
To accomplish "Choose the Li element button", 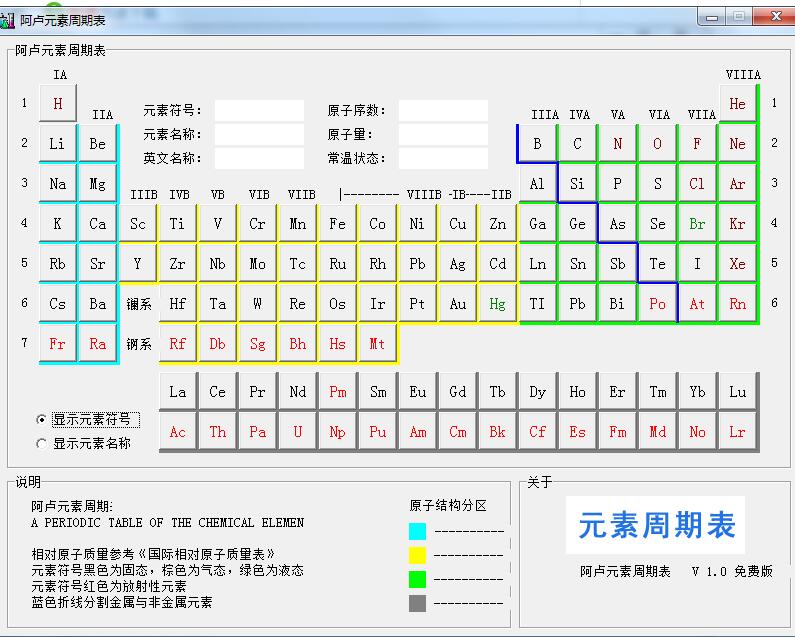I will pyautogui.click(x=58, y=144).
